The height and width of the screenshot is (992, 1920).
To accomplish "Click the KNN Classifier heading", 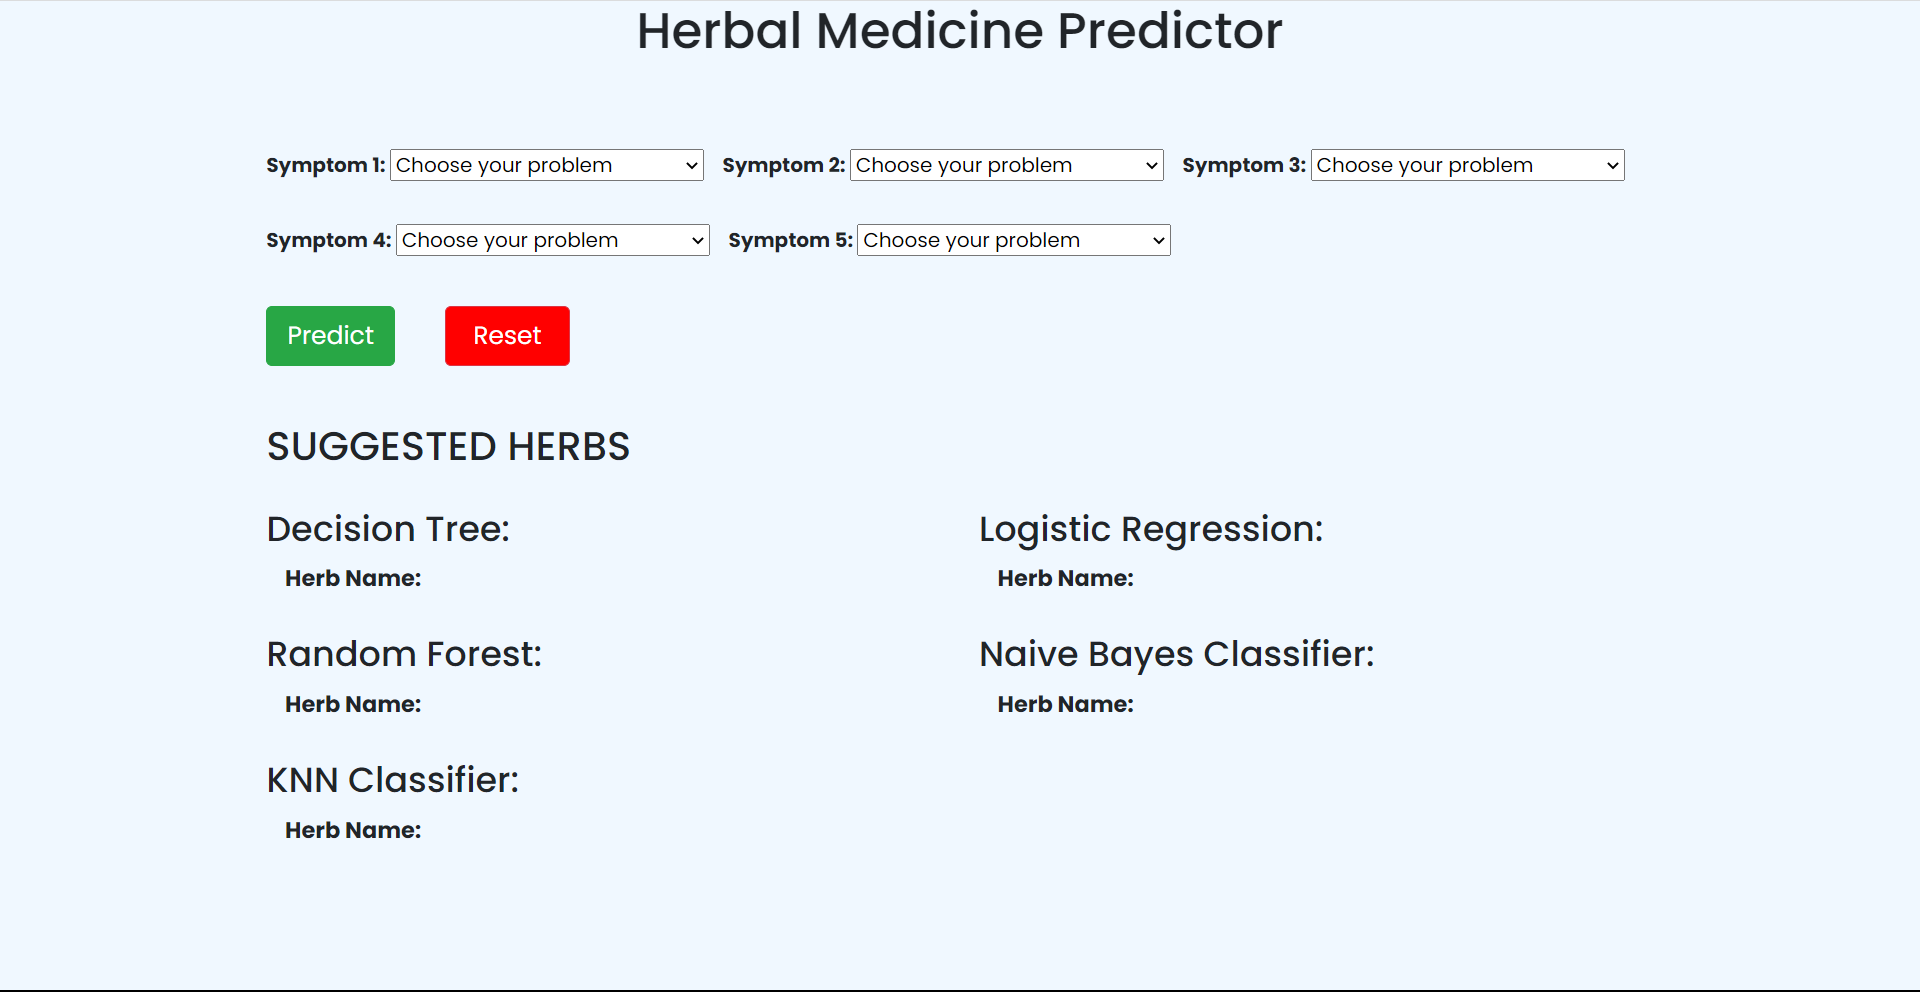I will (393, 780).
